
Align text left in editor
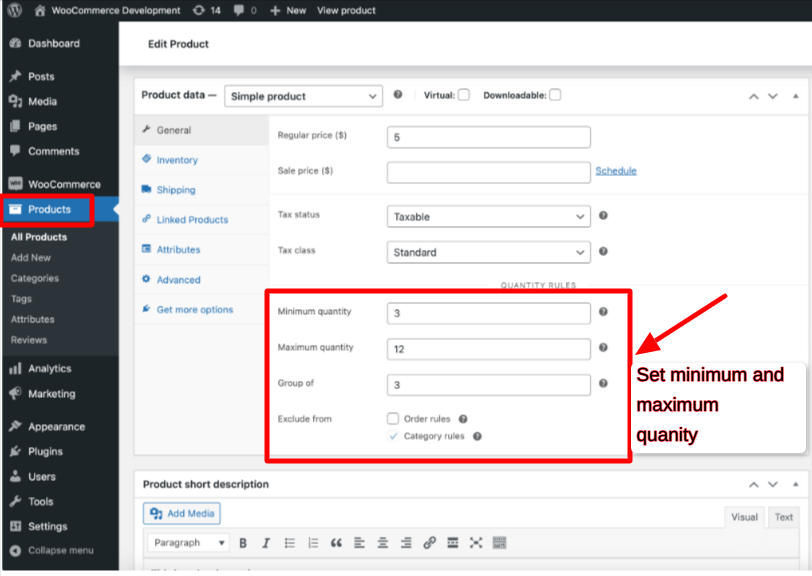(359, 543)
